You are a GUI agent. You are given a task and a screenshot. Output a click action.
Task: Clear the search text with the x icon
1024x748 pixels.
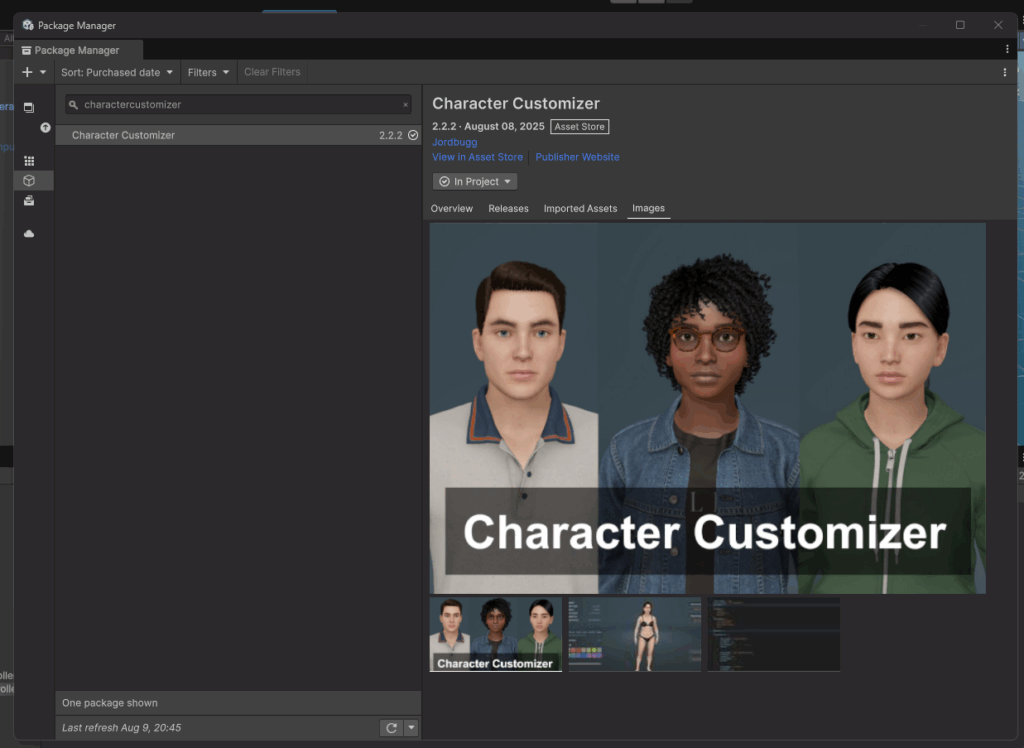click(406, 105)
